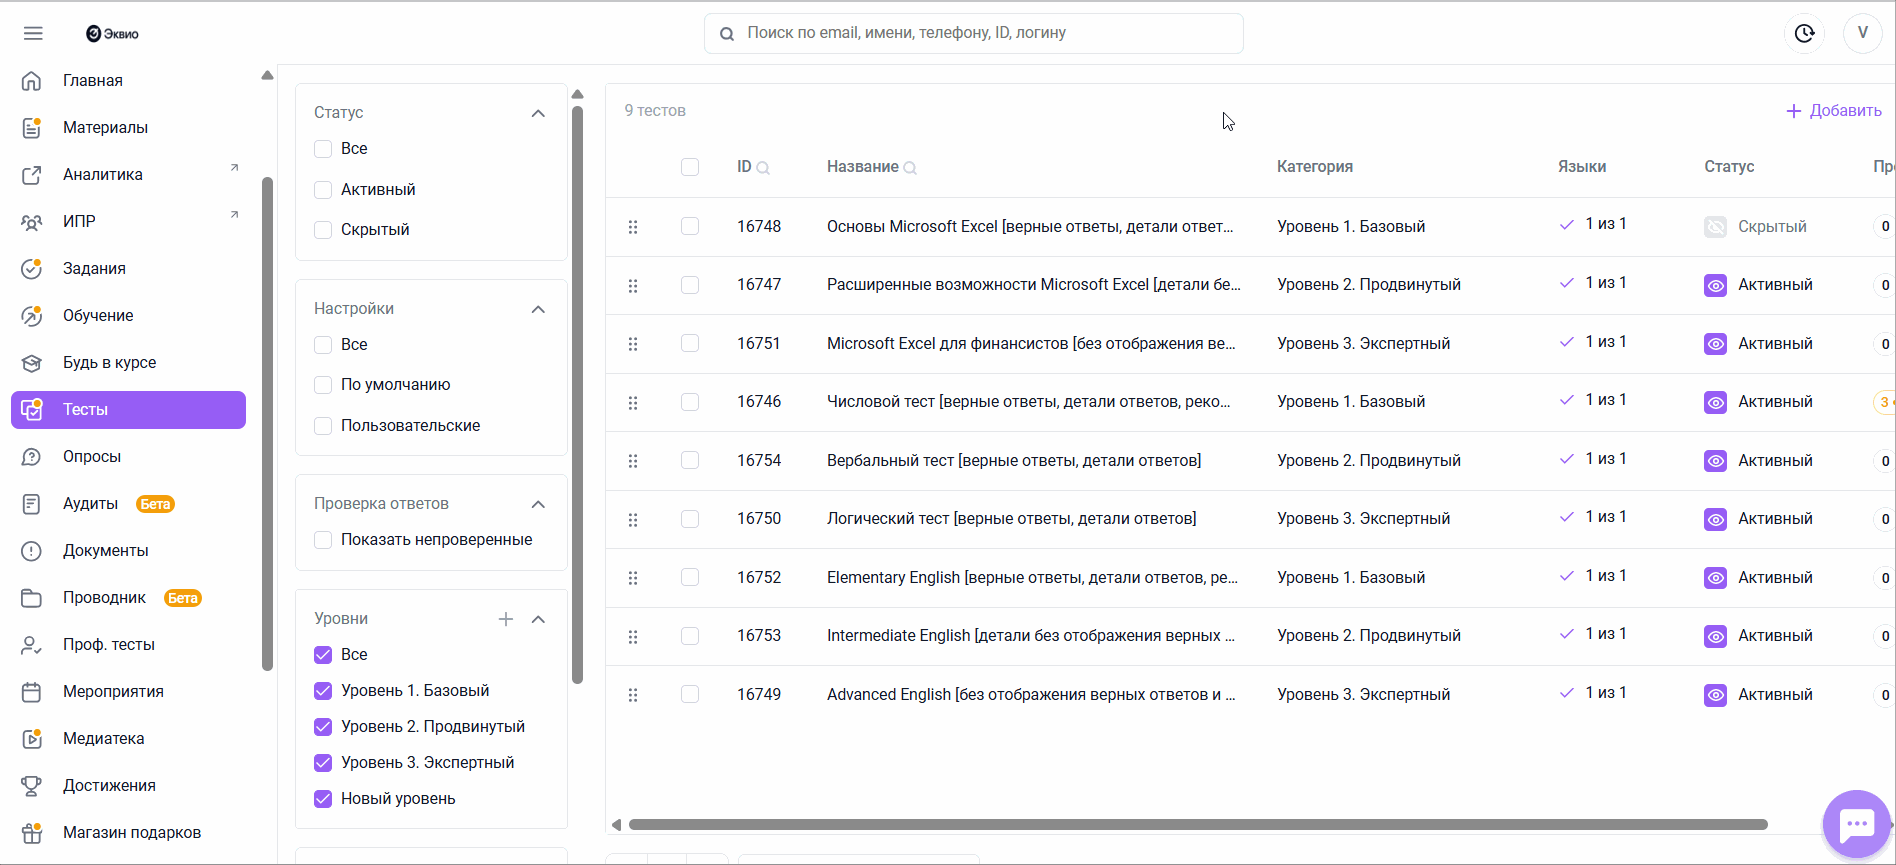Click the Категория column header
Viewport: 1896px width, 865px height.
pos(1315,167)
